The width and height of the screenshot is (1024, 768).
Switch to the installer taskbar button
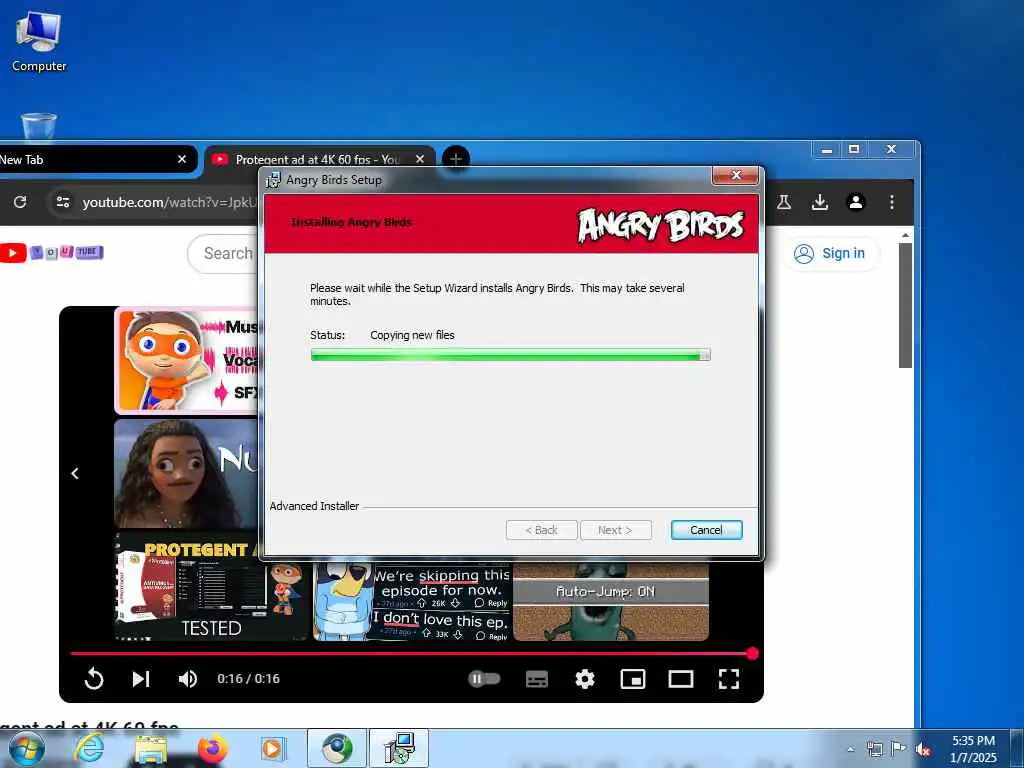coord(399,749)
